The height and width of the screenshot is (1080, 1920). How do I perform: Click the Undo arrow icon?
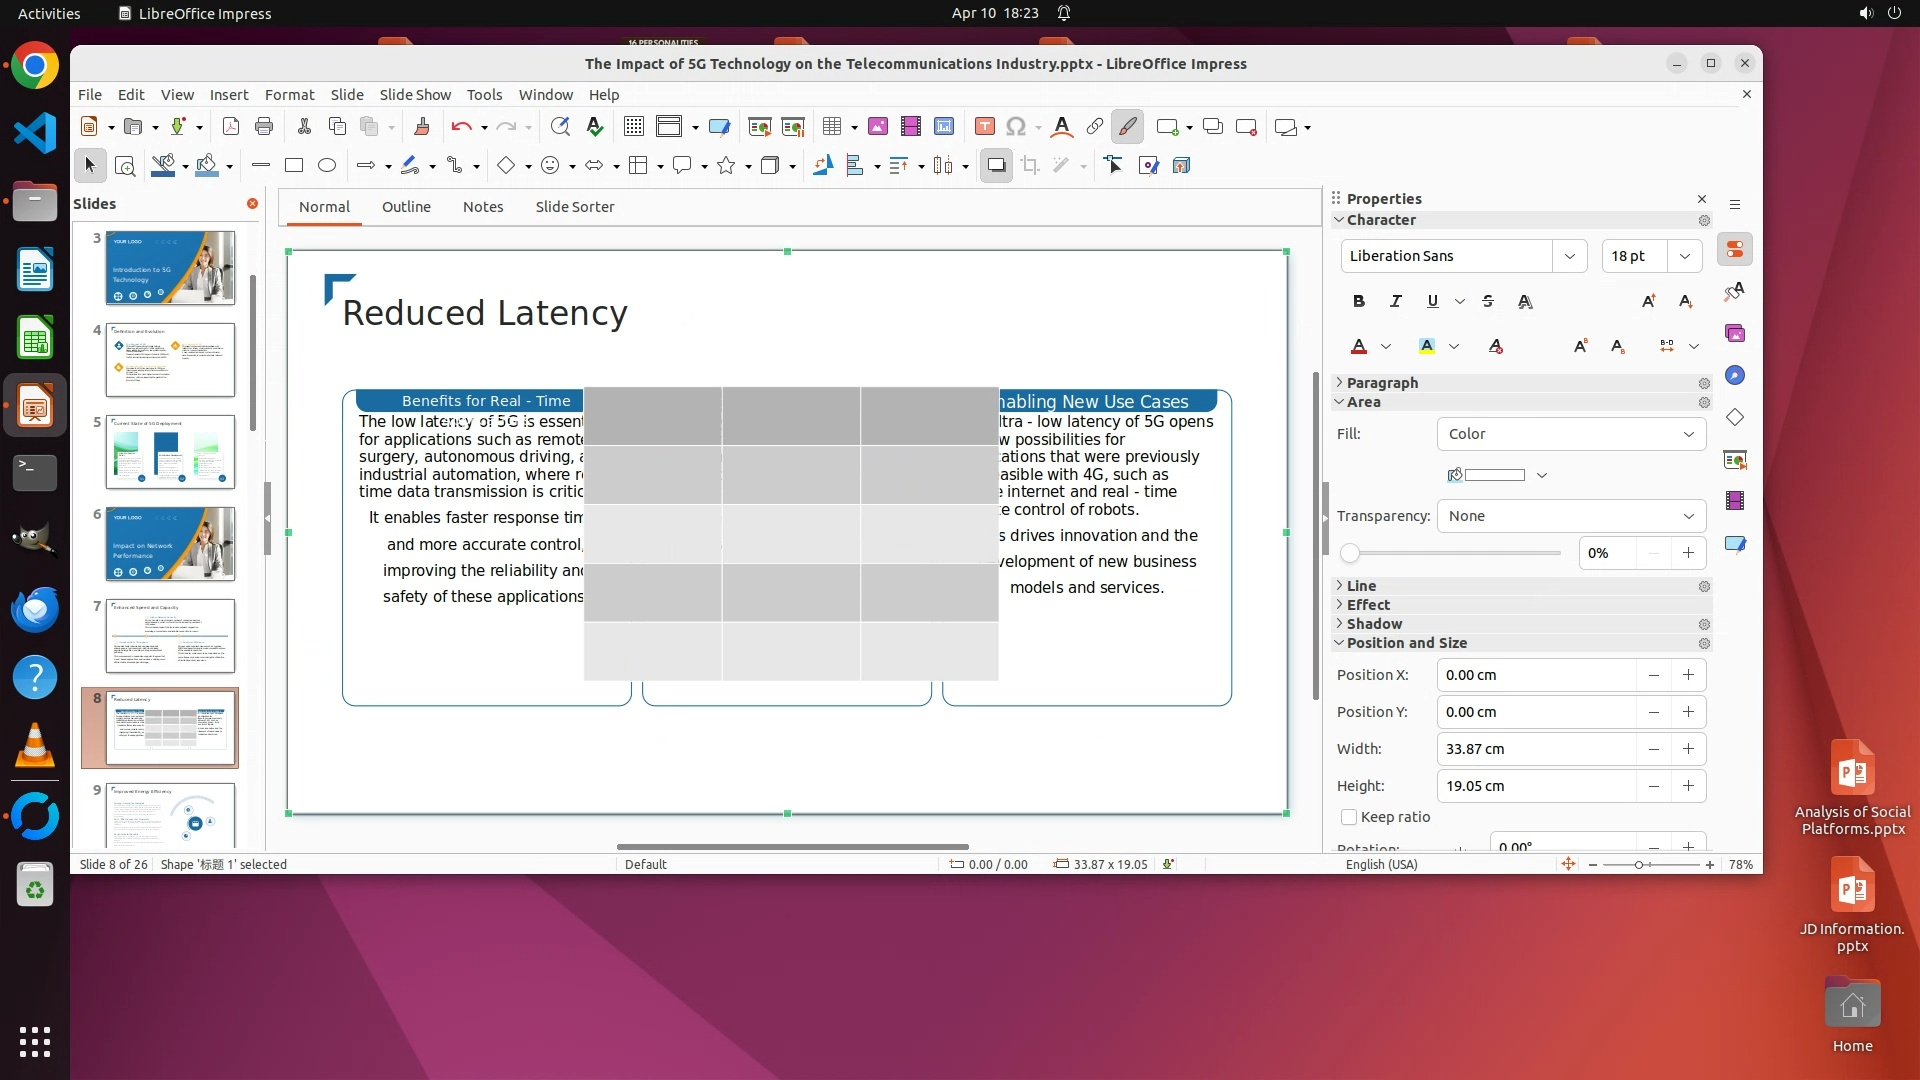pyautogui.click(x=461, y=127)
